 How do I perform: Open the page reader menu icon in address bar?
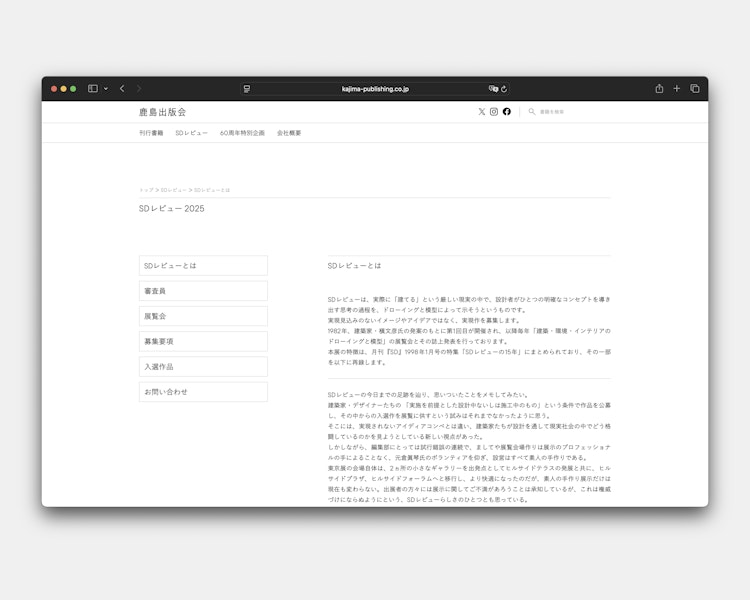(247, 89)
